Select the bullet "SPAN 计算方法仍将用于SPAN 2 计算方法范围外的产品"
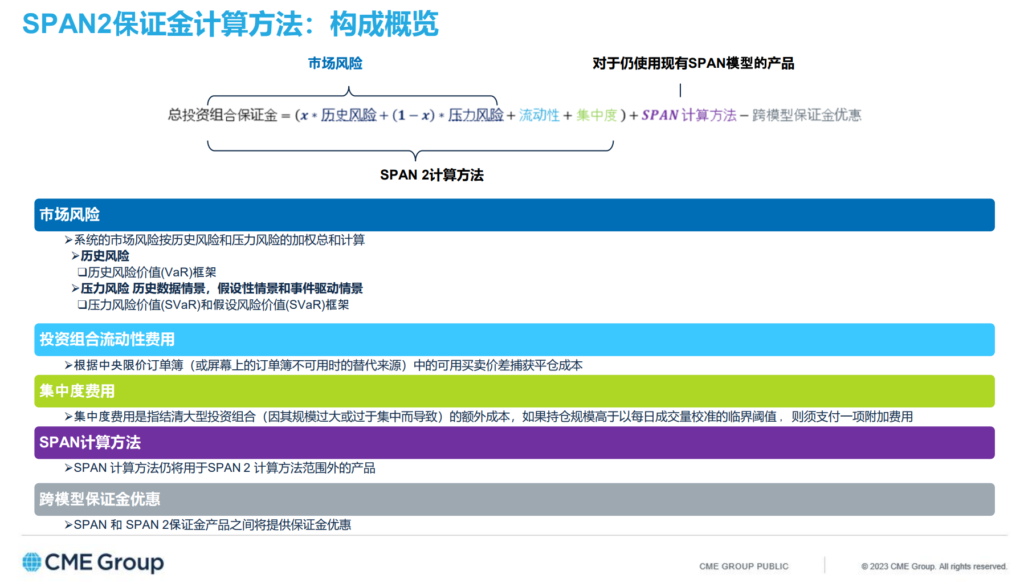The width and height of the screenshot is (1024, 587). [x=220, y=468]
